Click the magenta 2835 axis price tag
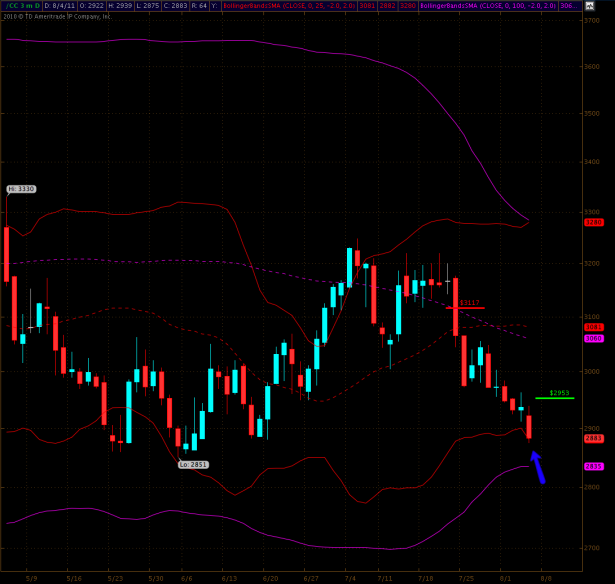This screenshot has height=584, width=615. (x=592, y=466)
